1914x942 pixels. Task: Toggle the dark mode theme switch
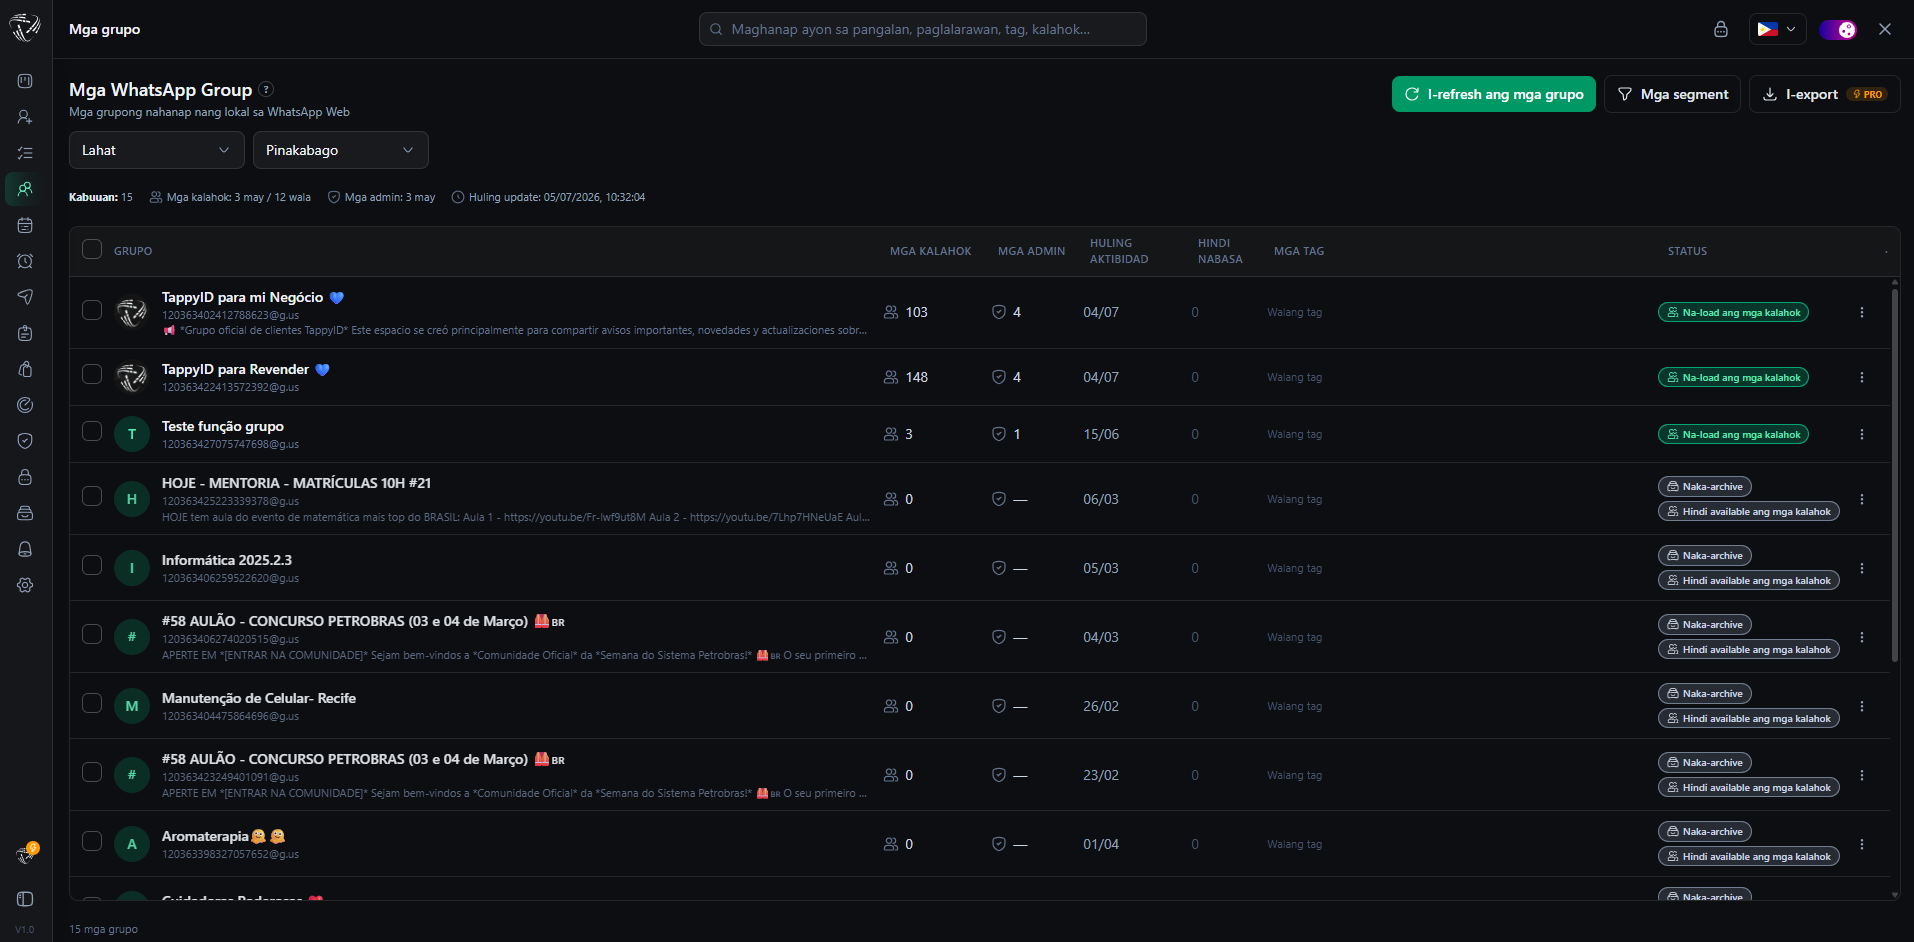[1838, 29]
